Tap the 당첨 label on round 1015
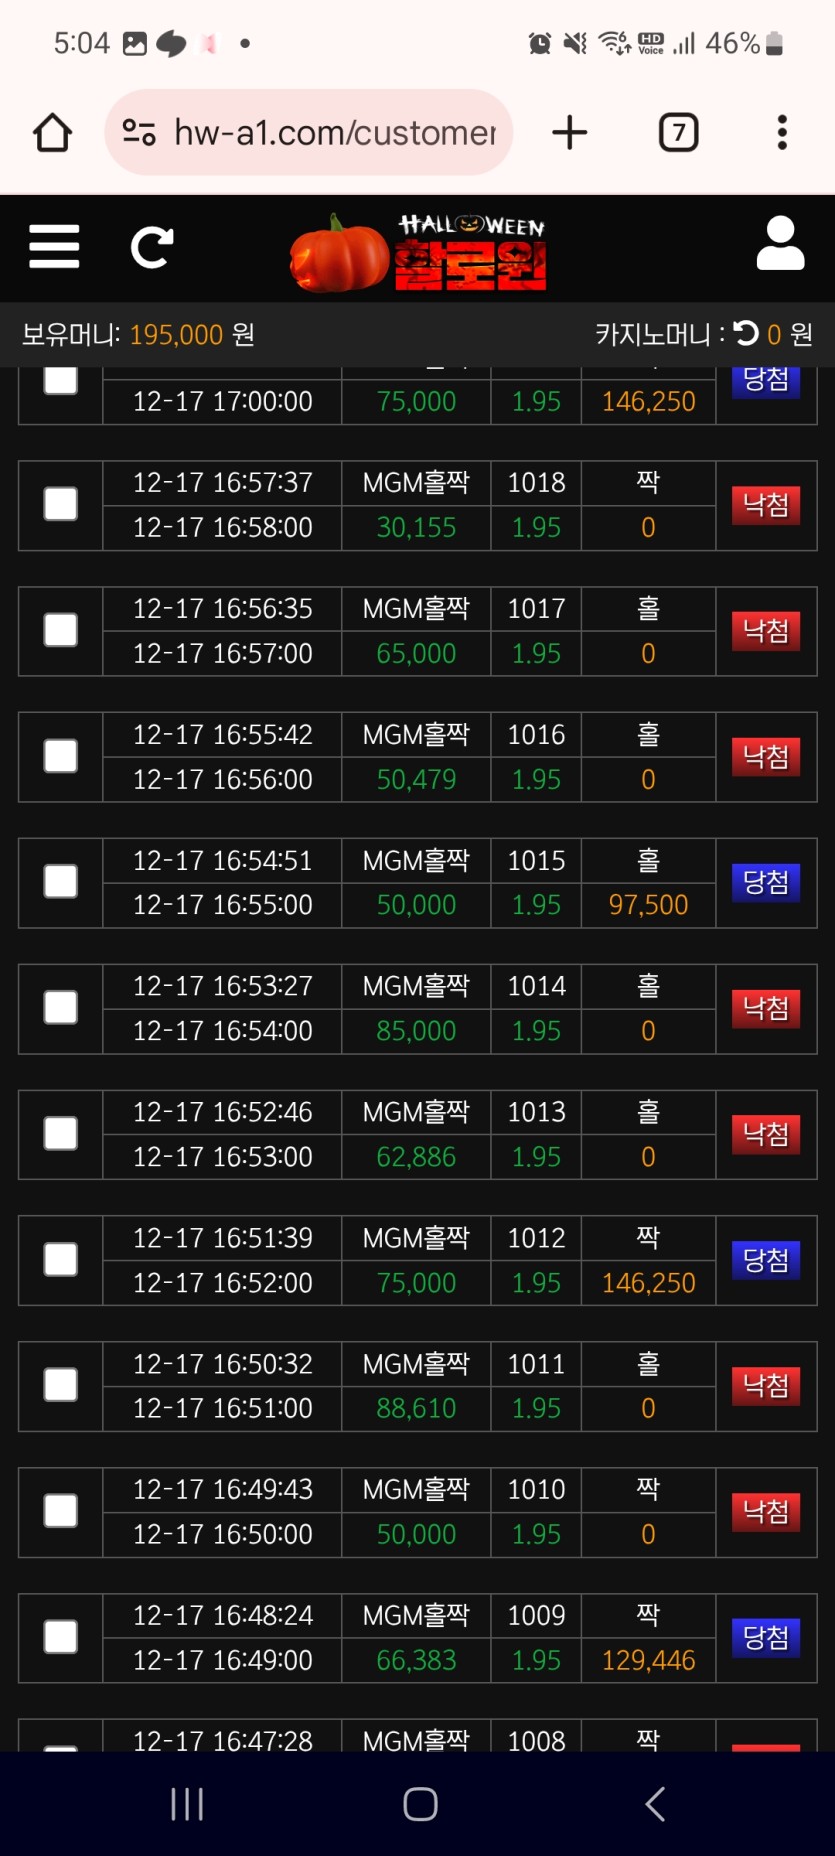 [x=766, y=882]
